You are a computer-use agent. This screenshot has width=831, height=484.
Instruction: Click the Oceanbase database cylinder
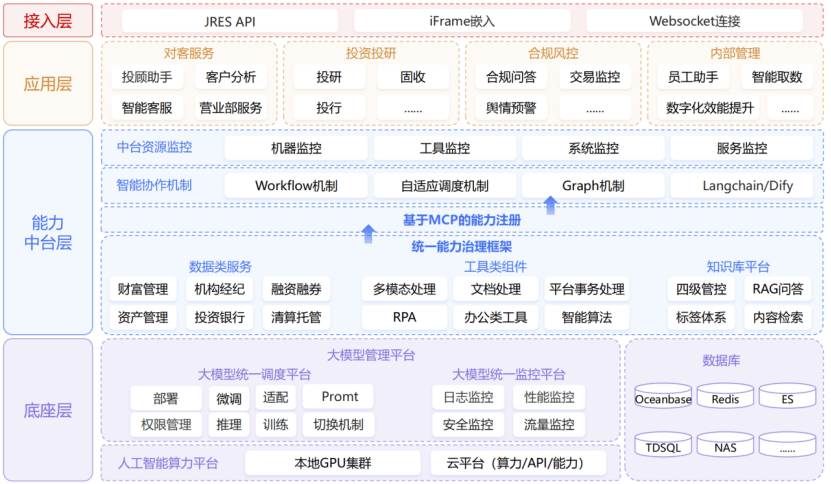pyautogui.click(x=663, y=399)
